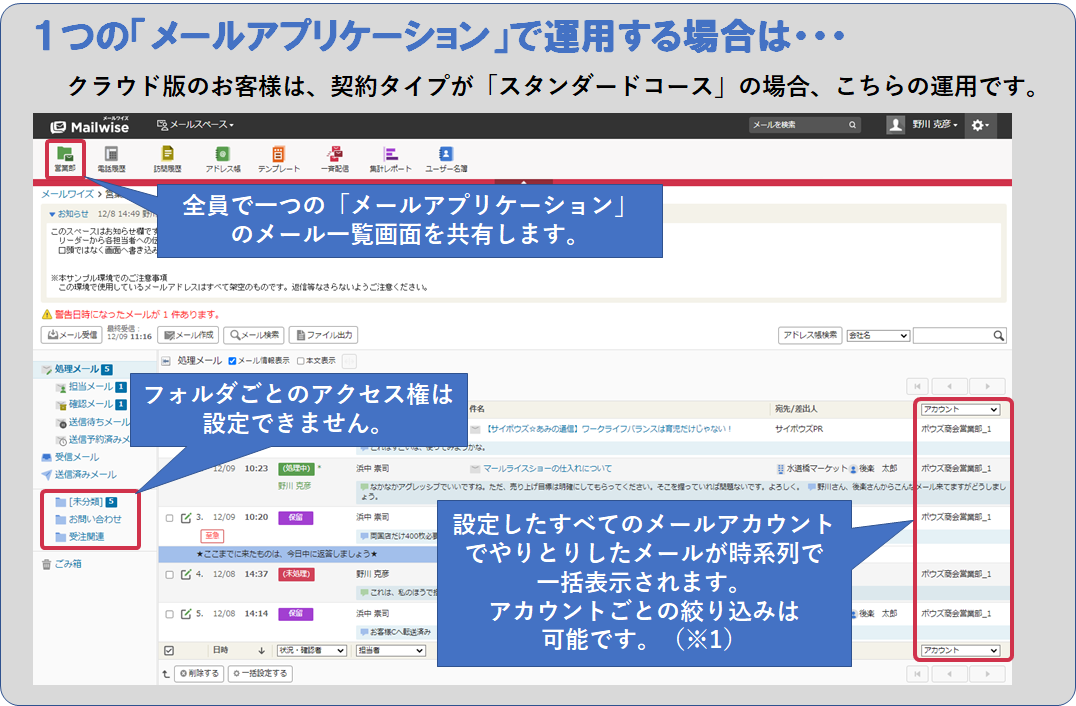Open the 訪問履歴 visit history app
Viewport: 1076px width, 706px height.
tap(167, 158)
